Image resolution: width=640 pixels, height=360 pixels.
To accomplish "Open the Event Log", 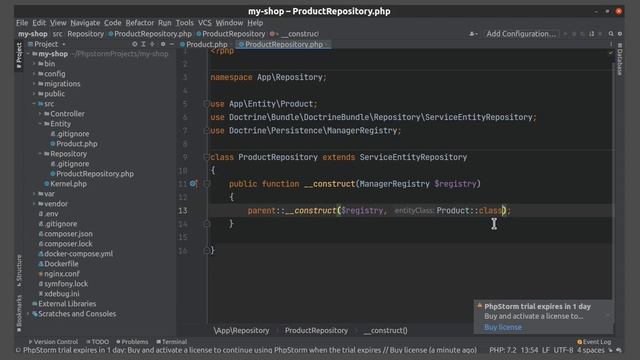I will (594, 342).
